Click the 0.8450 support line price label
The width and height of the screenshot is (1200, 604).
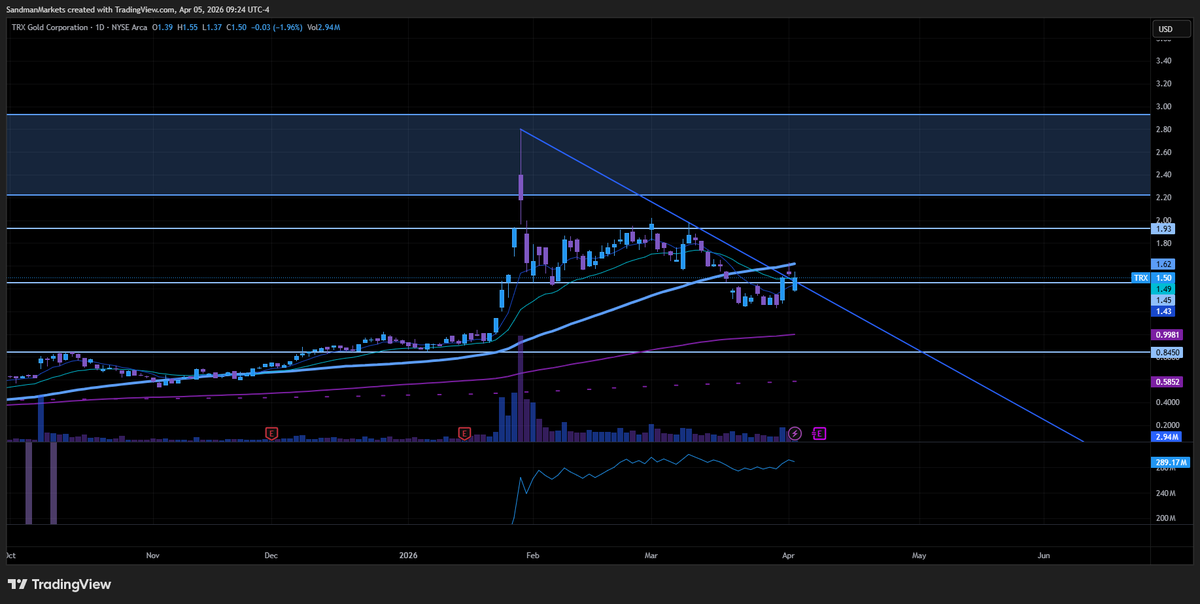coord(1167,353)
